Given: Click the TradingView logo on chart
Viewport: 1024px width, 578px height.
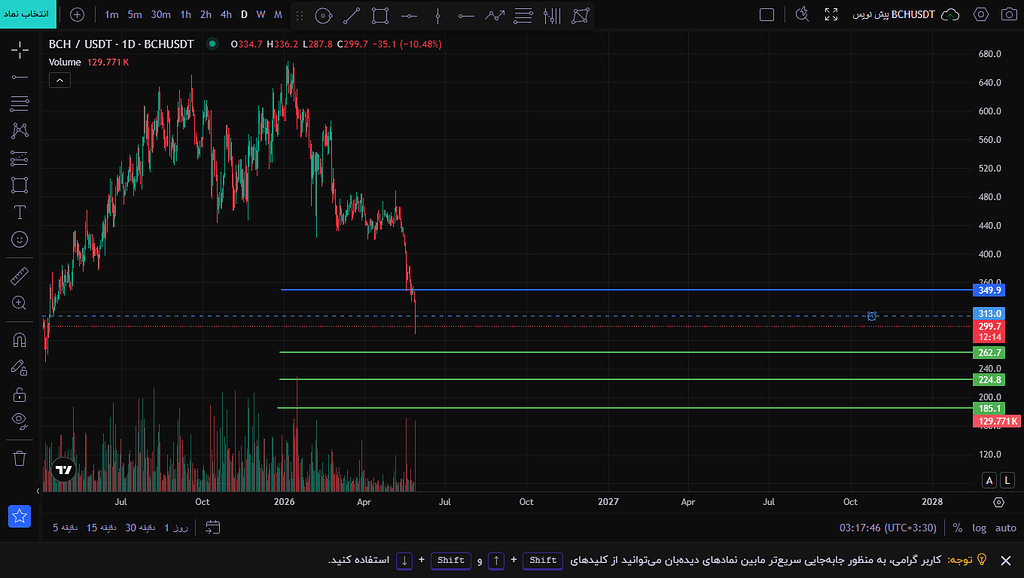Looking at the screenshot, I should [63, 470].
